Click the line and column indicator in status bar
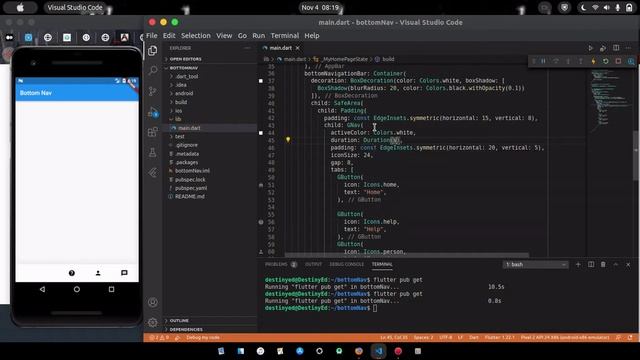The height and width of the screenshot is (360, 640). click(394, 338)
